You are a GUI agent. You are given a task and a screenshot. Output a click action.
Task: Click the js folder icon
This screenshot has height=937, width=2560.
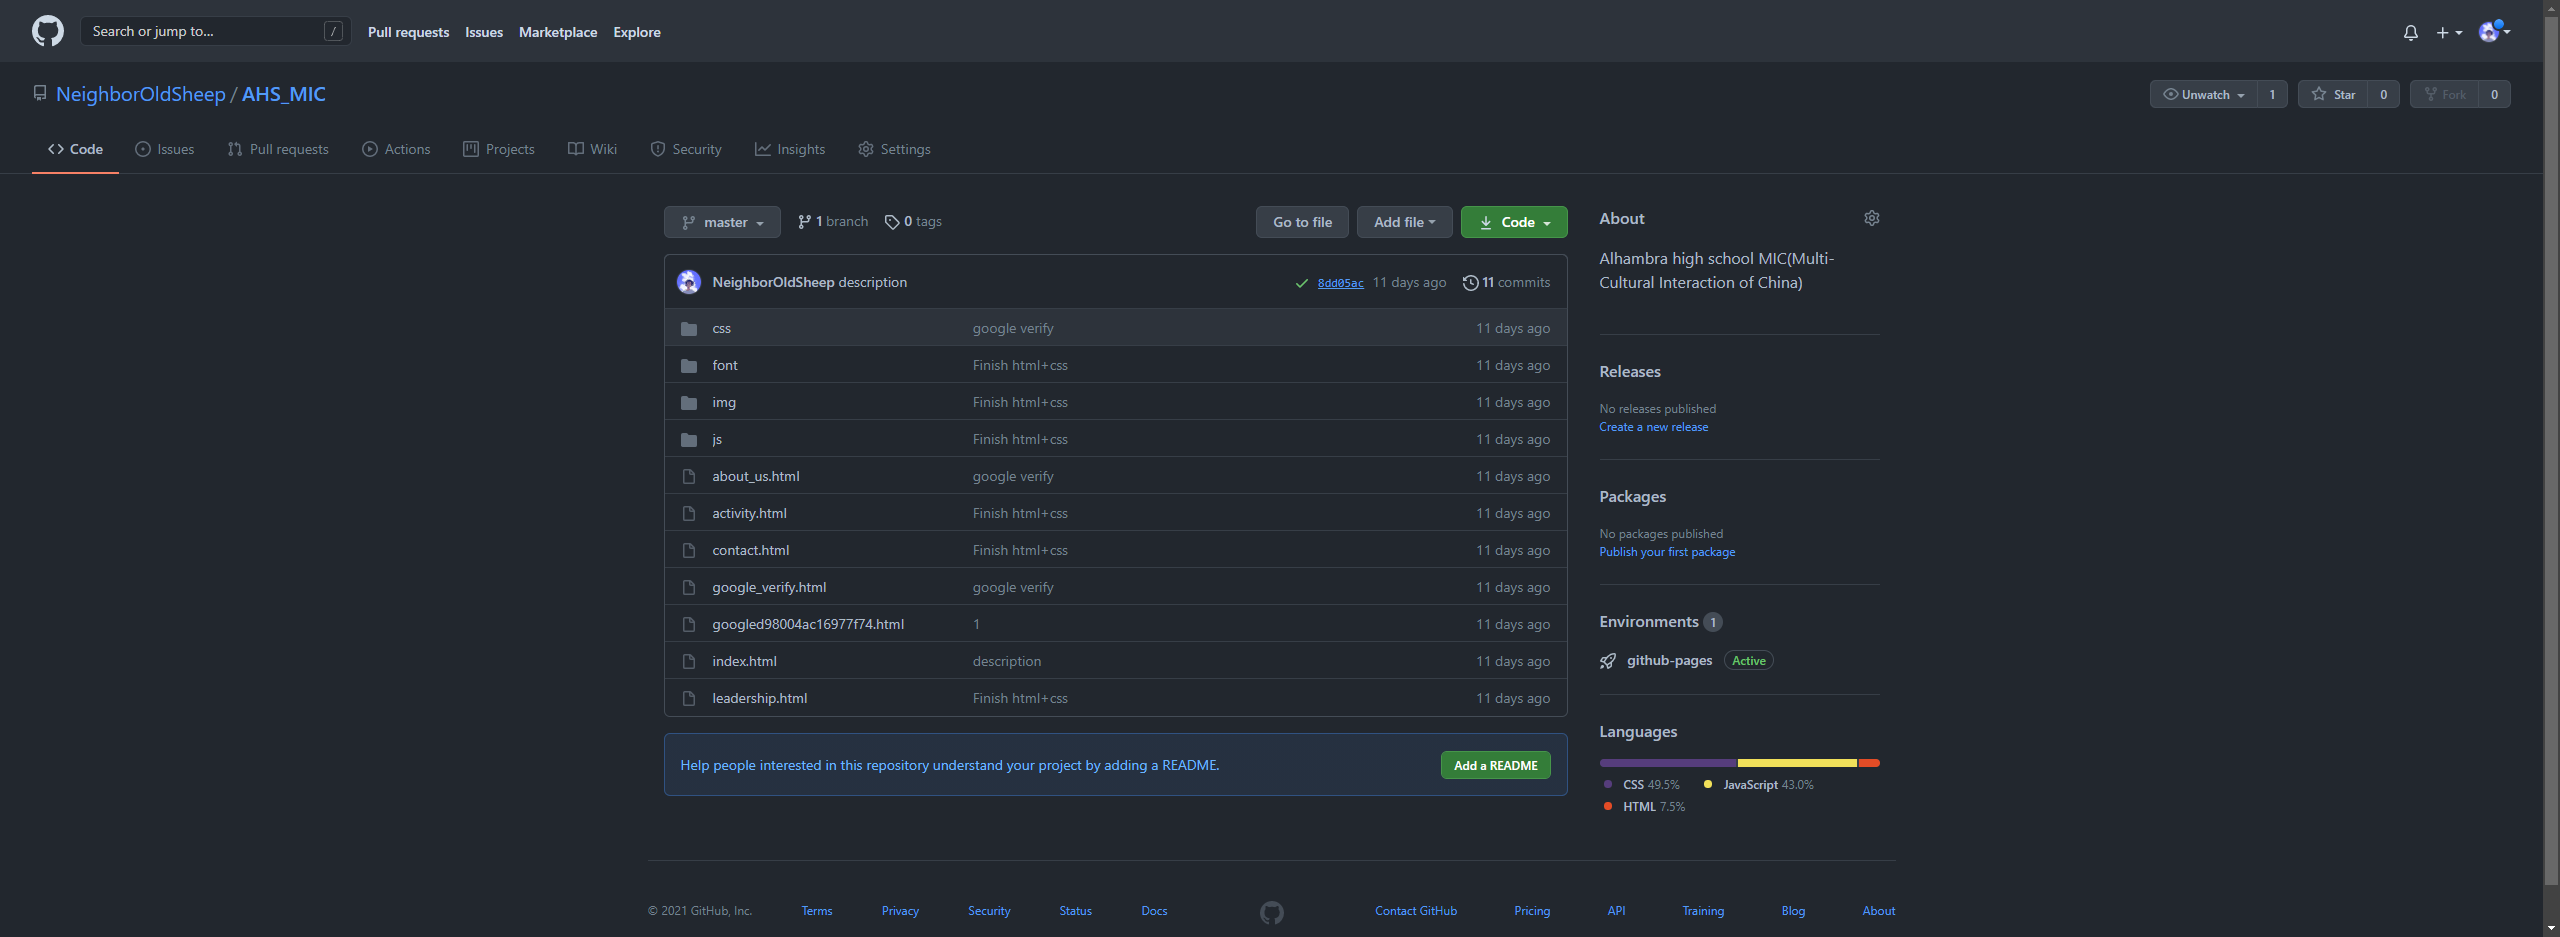[689, 440]
